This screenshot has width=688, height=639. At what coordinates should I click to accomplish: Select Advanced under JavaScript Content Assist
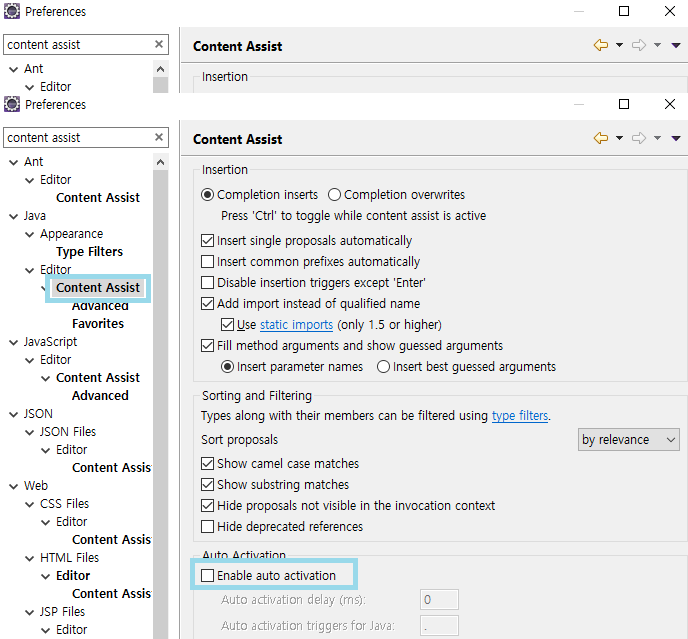click(100, 395)
